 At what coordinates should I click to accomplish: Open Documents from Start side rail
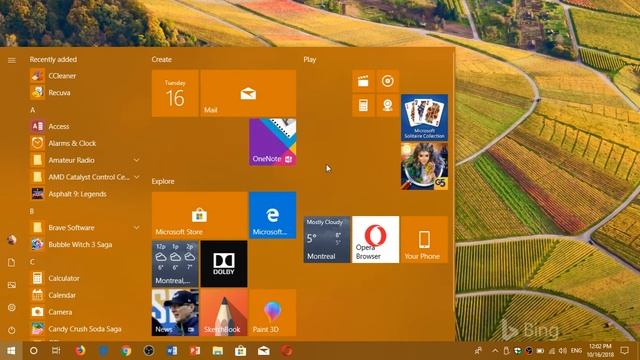[12, 262]
